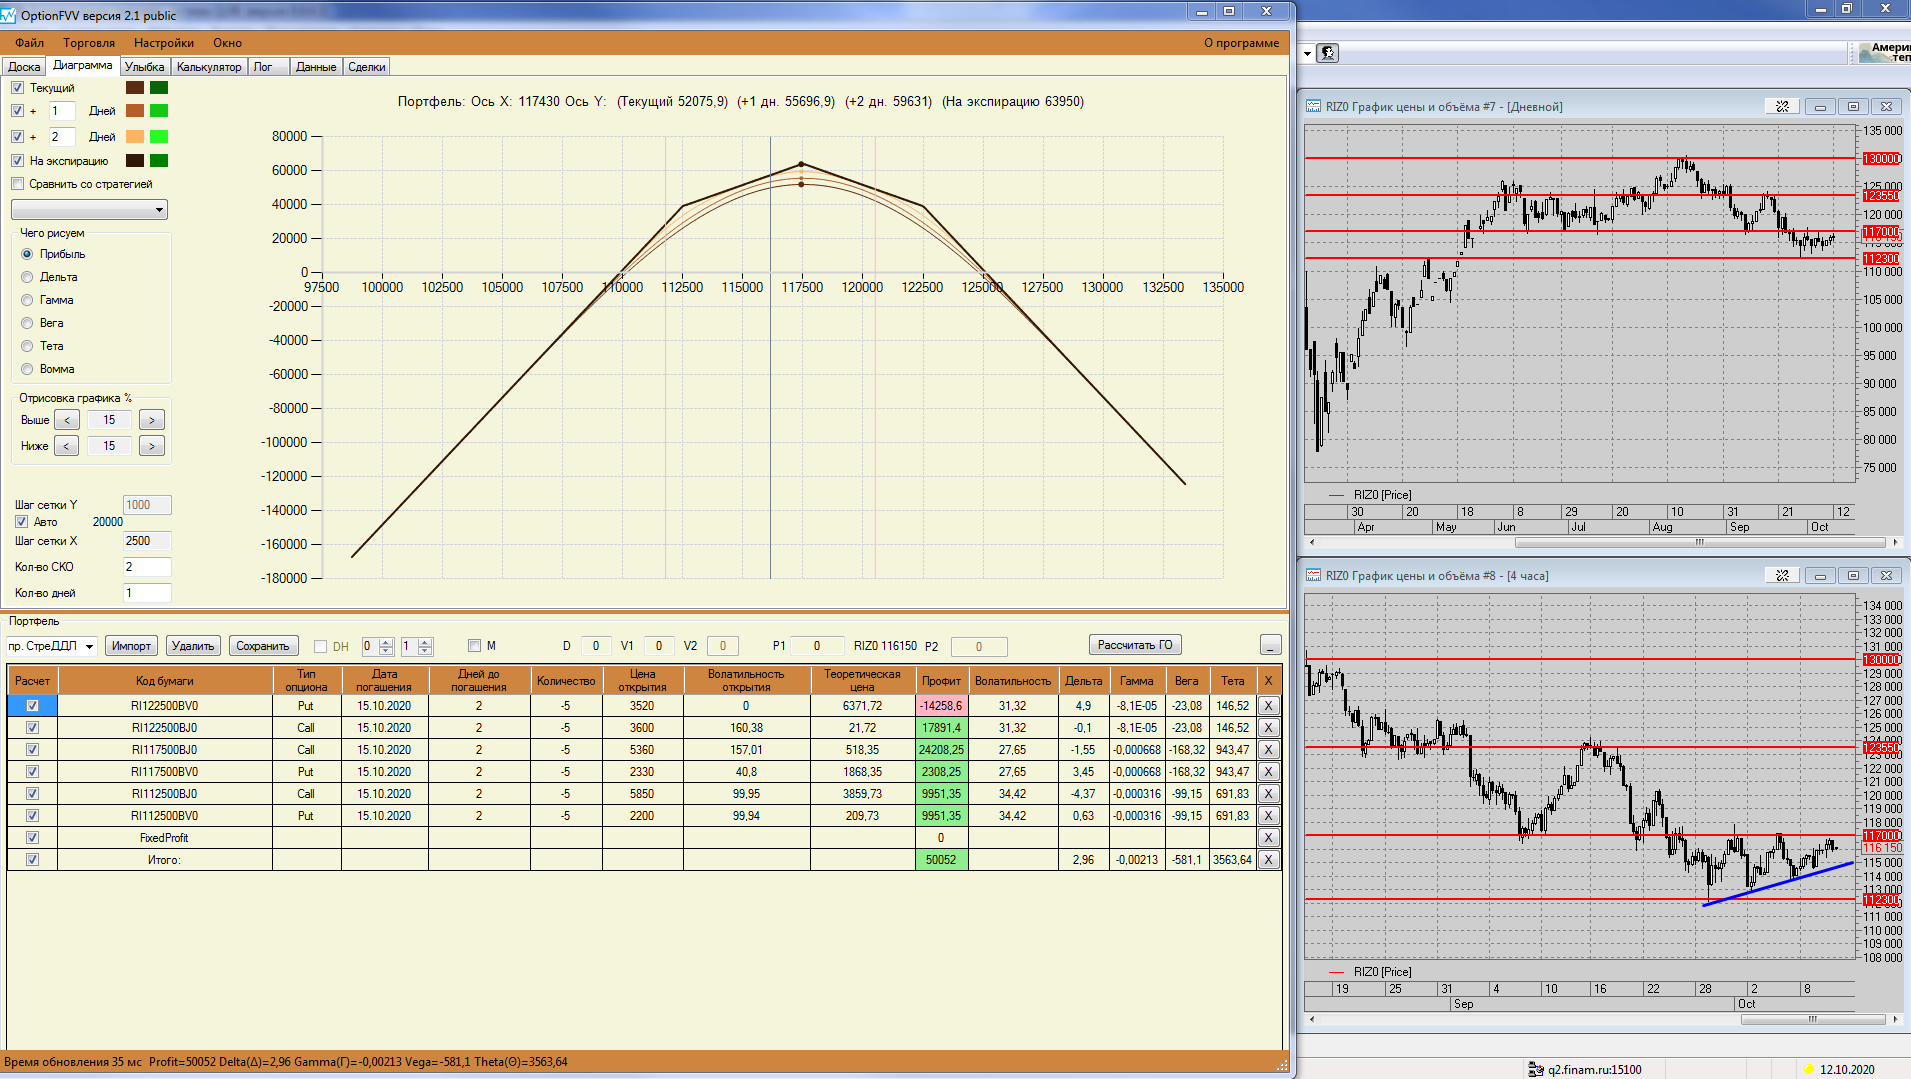Click the Сохранить button

(263, 645)
